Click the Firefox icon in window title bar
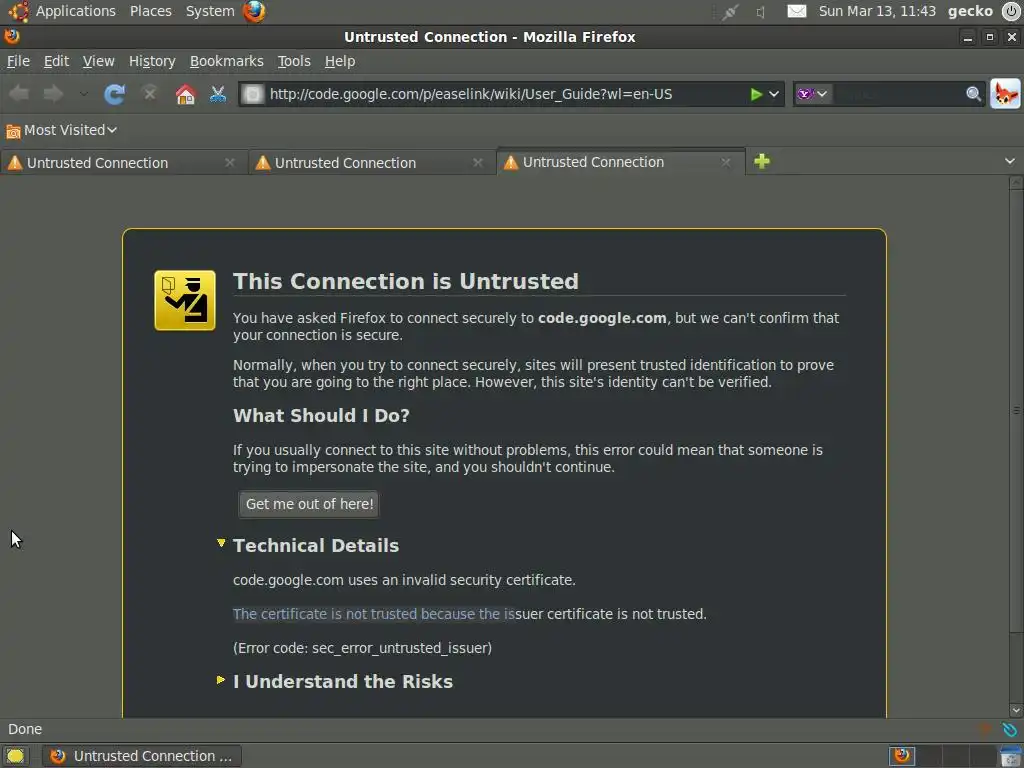Viewport: 1024px width, 768px height. (12, 37)
